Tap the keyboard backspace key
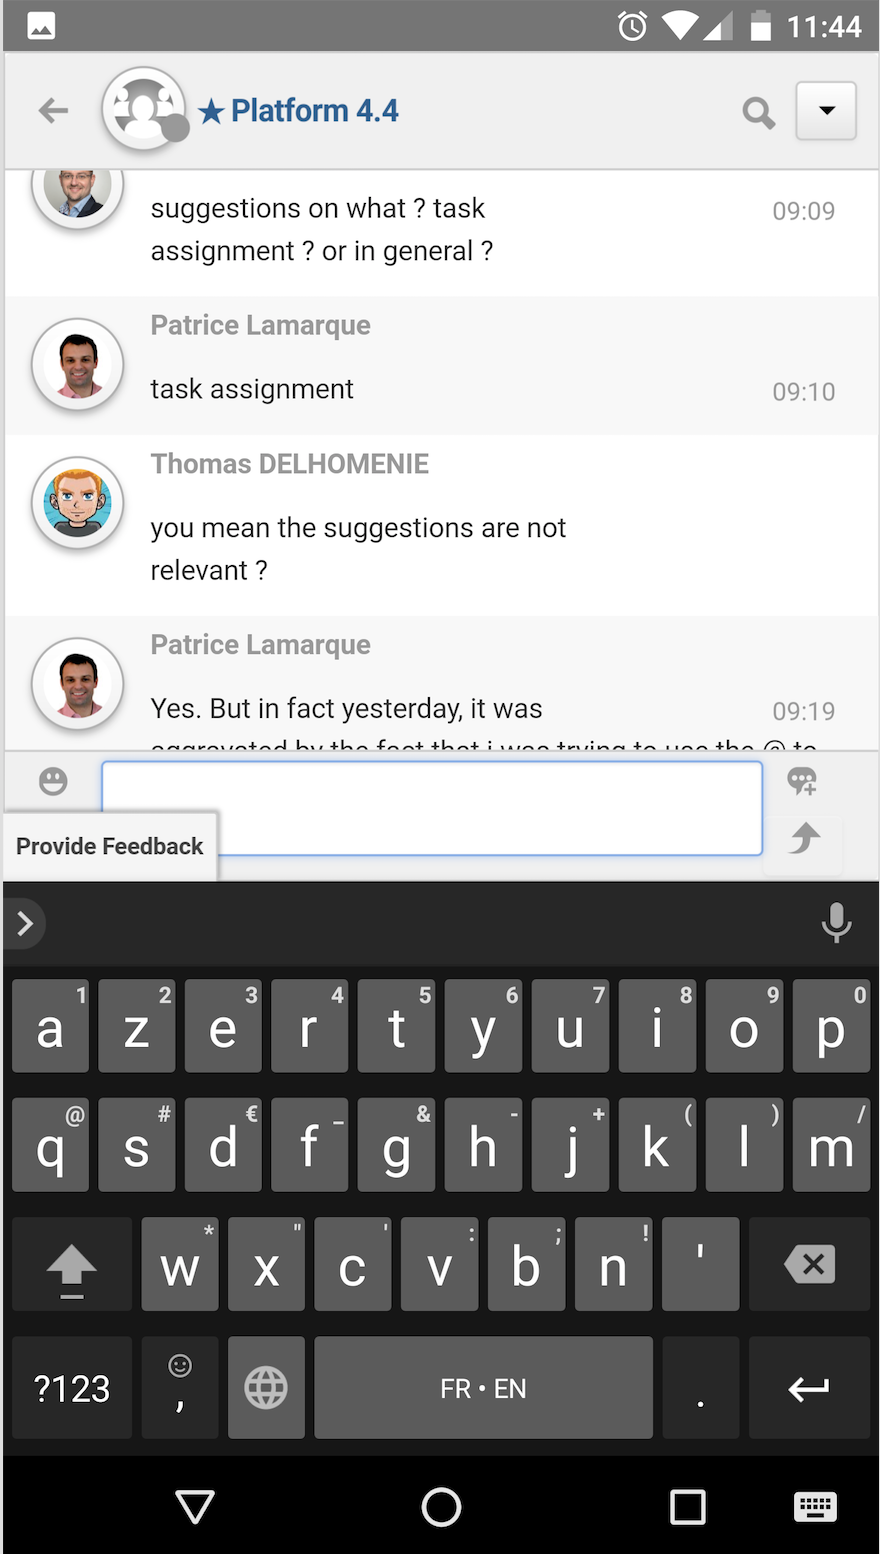 pyautogui.click(x=810, y=1265)
